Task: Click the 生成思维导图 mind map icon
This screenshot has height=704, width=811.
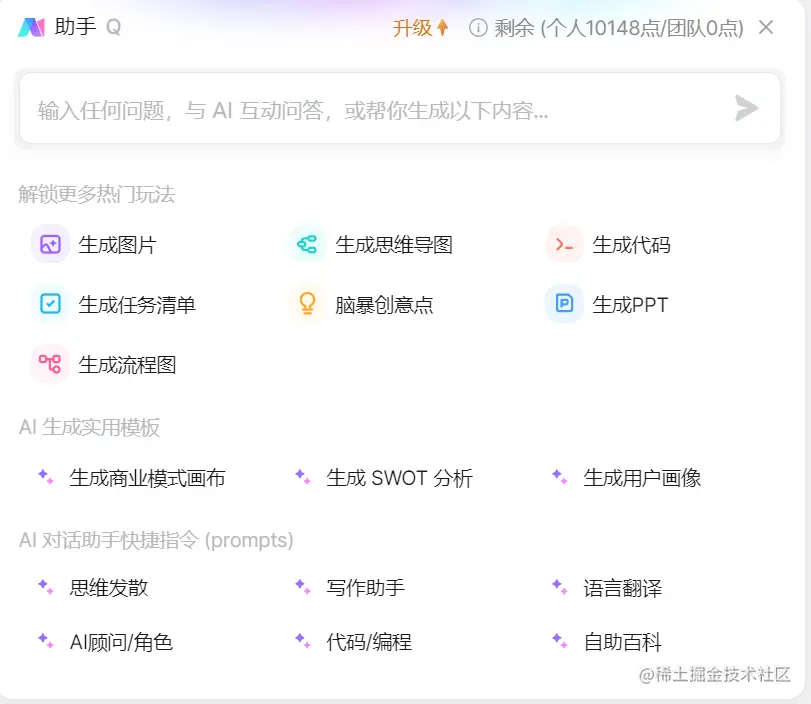Action: (x=307, y=244)
